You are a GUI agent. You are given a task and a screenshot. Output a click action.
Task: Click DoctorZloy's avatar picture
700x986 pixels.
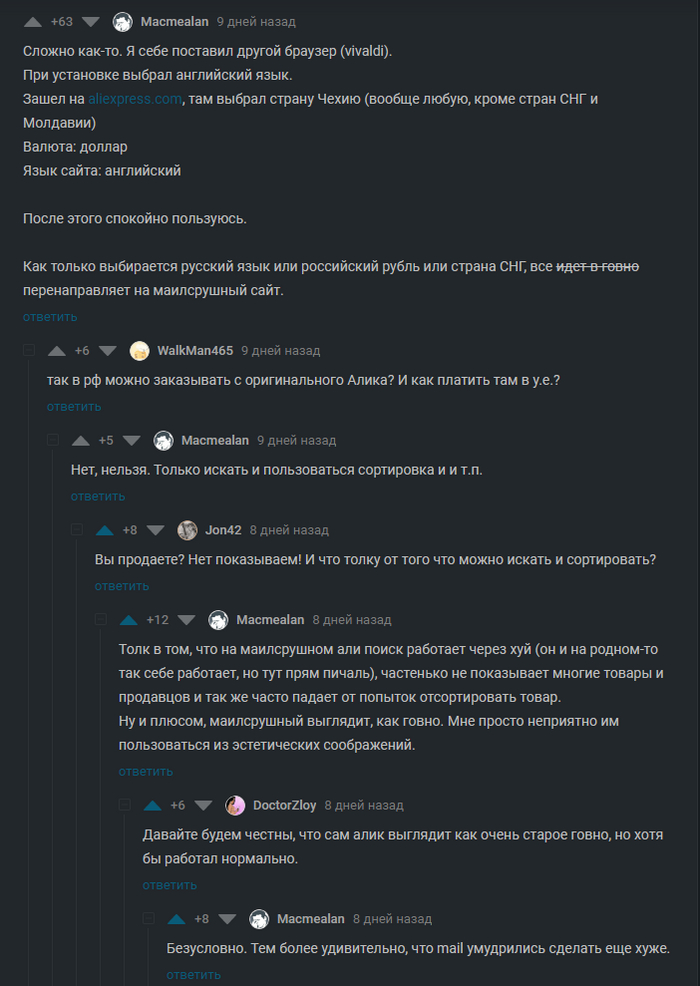[235, 805]
